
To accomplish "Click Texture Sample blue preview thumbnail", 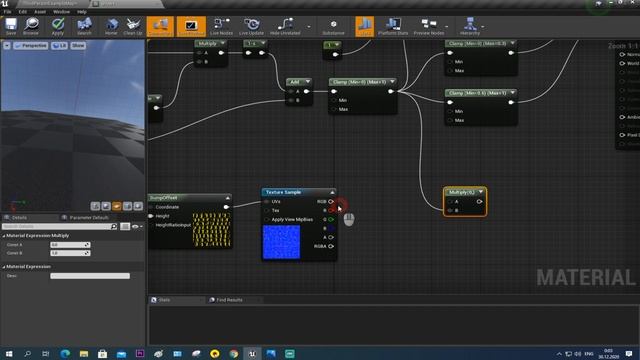I will click(281, 242).
